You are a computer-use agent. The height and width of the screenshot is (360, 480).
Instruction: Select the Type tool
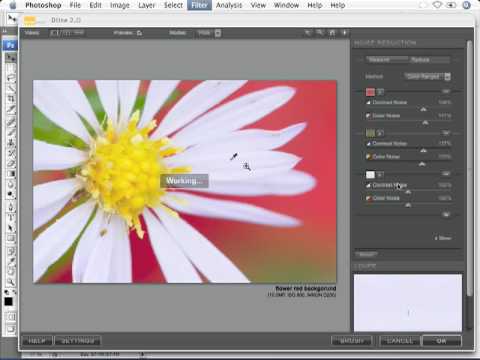click(11, 218)
